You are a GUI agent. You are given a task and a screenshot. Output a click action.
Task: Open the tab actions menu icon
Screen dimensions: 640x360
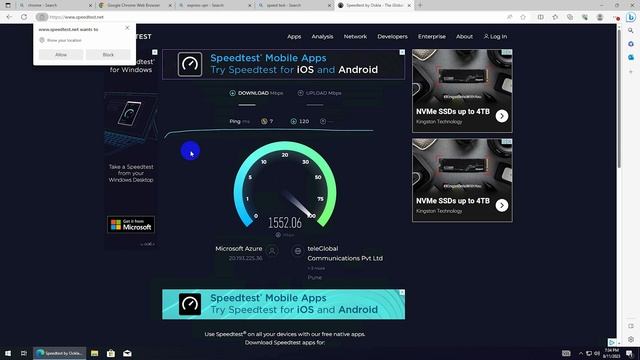(x=7, y=5)
